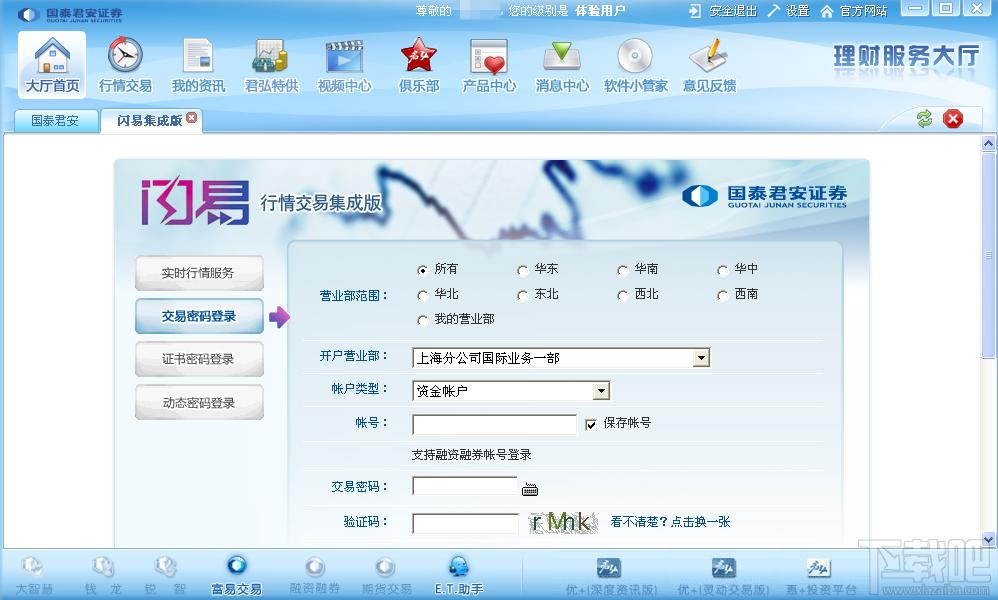Viewport: 998px width, 600px height.
Task: Open the soft keyboard icon beside 交易密码
Action: click(x=530, y=489)
